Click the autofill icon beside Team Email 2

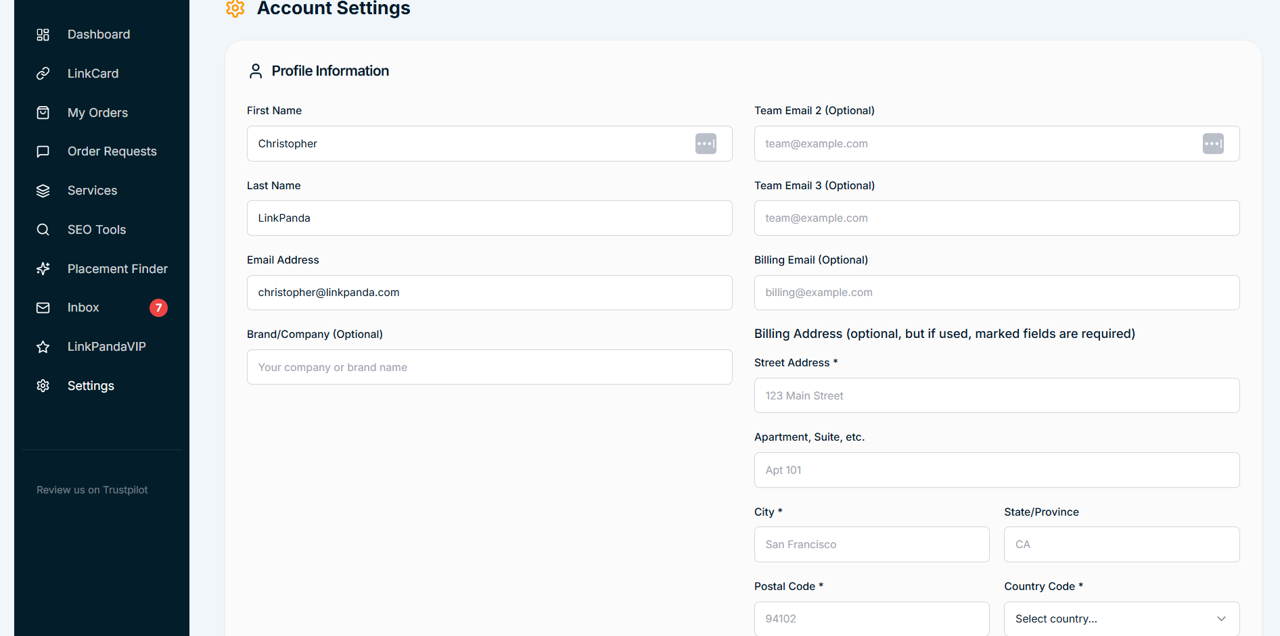[1213, 143]
